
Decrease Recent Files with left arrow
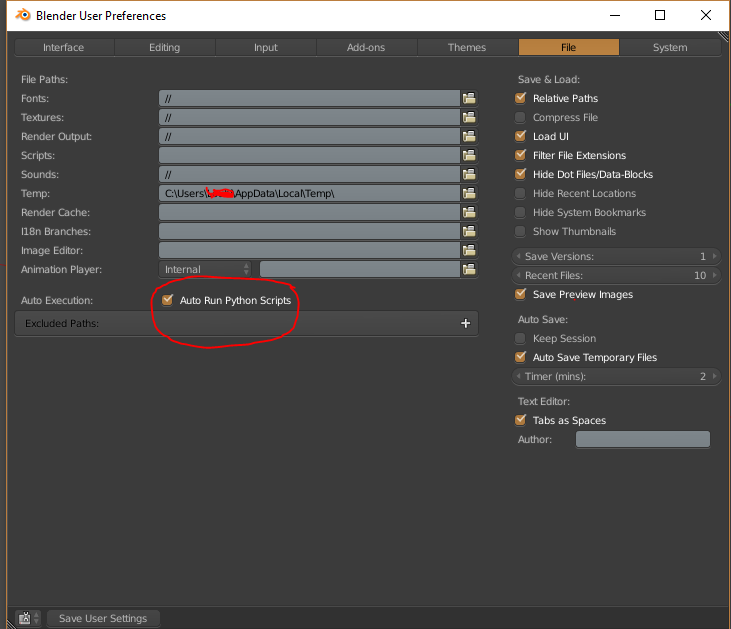(518, 275)
